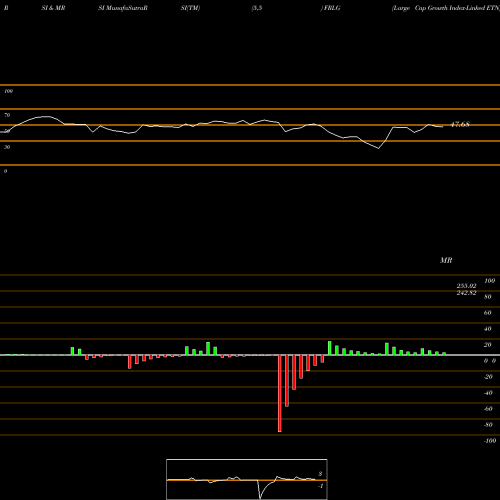Viewport: 500px width, 500px height.
Task: Select the 'SI MunafaSutraR' header text
Action: coord(123,8)
